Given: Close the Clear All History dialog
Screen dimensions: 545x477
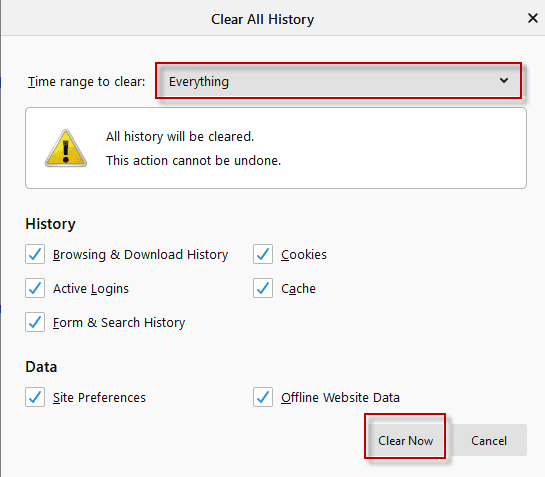Looking at the screenshot, I should [532, 18].
